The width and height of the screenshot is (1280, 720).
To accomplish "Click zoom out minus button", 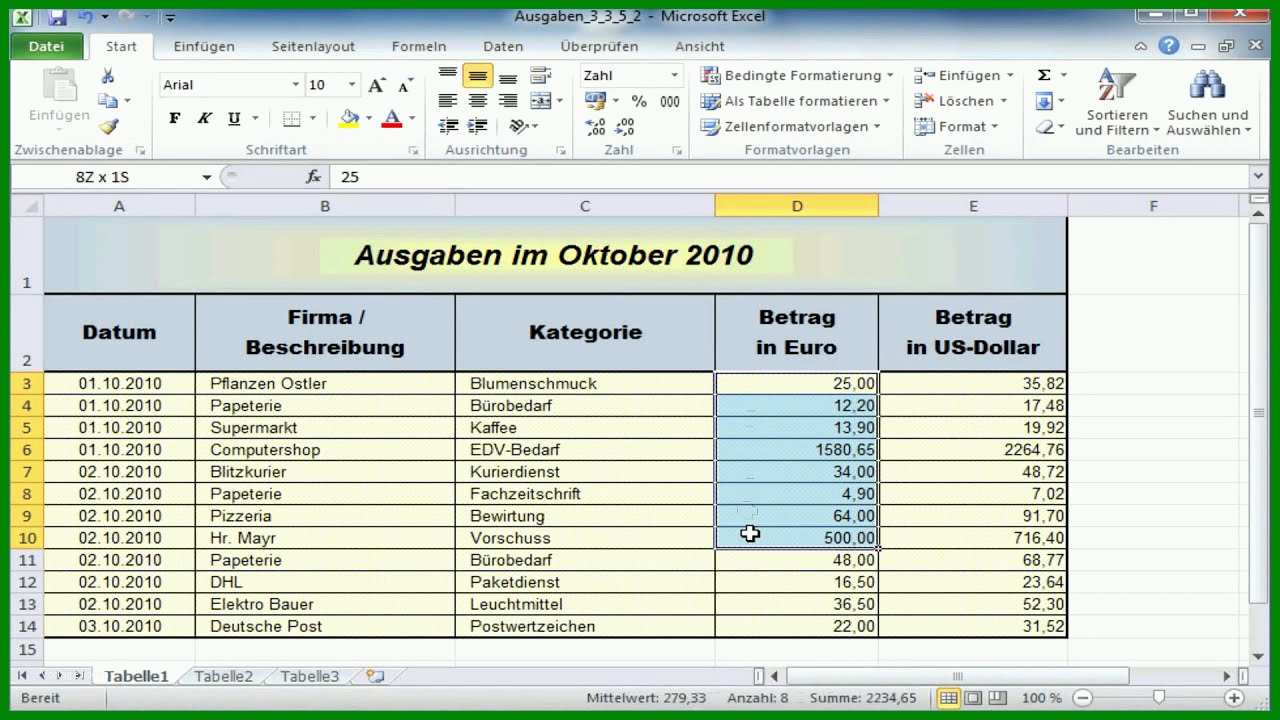I will (1082, 698).
